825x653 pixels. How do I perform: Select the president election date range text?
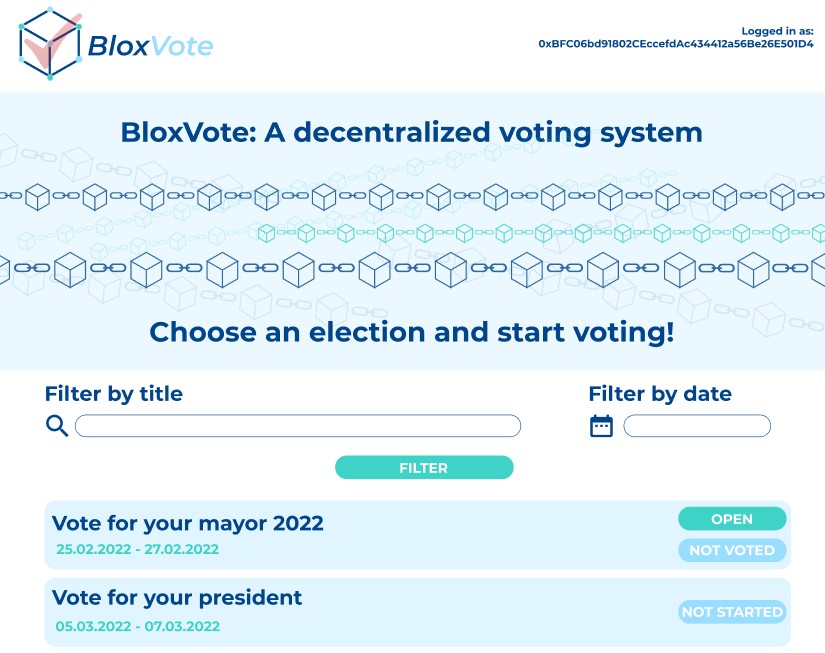point(138,625)
